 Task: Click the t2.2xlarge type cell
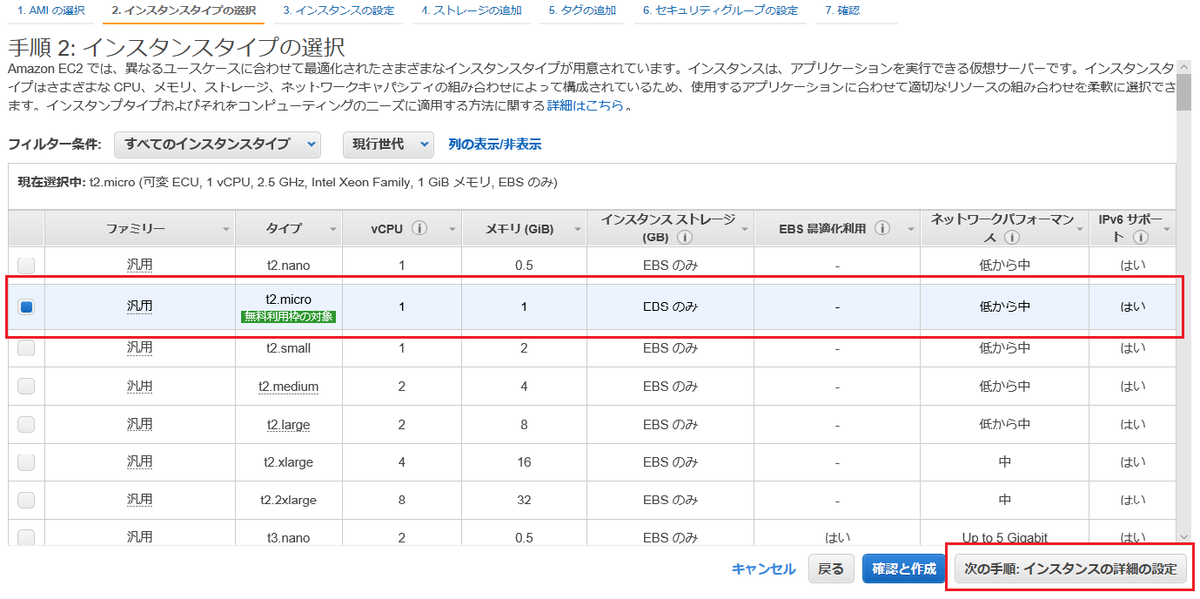tap(289, 500)
